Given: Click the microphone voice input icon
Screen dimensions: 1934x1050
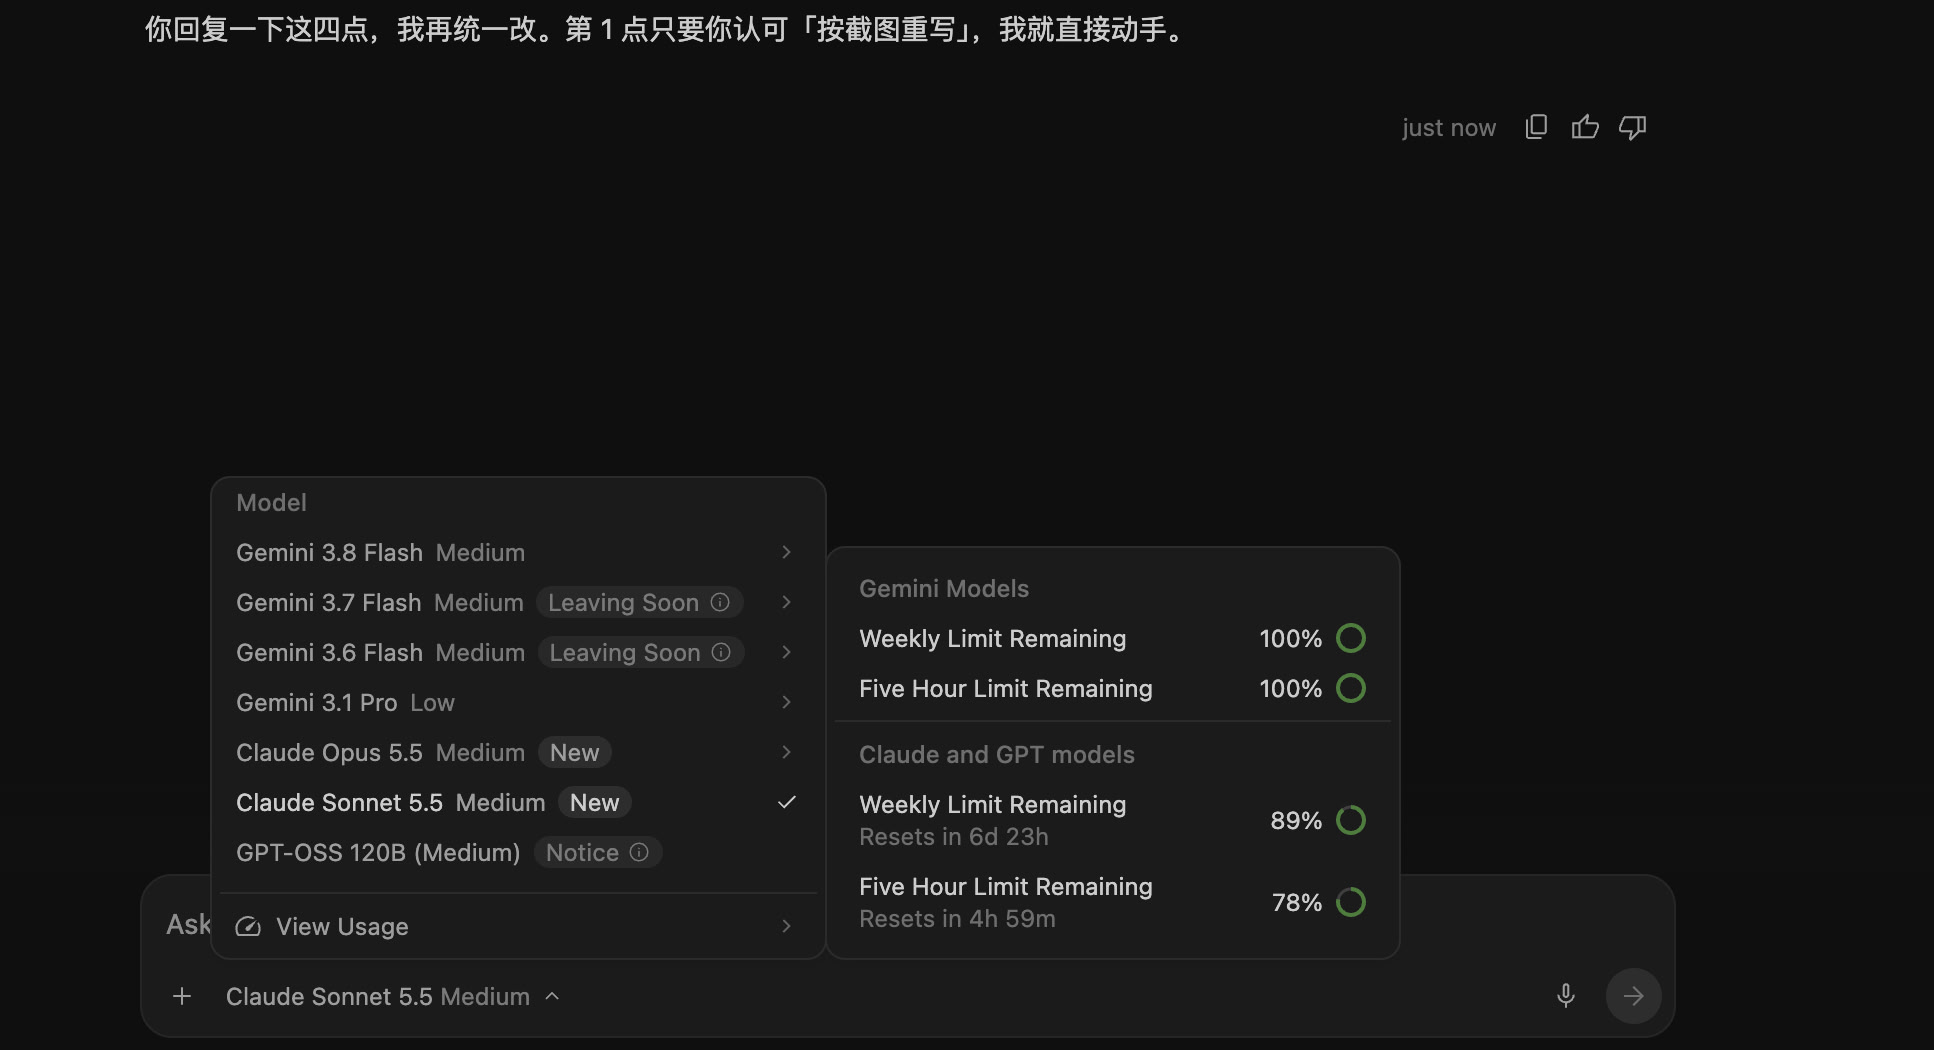Looking at the screenshot, I should [x=1566, y=995].
